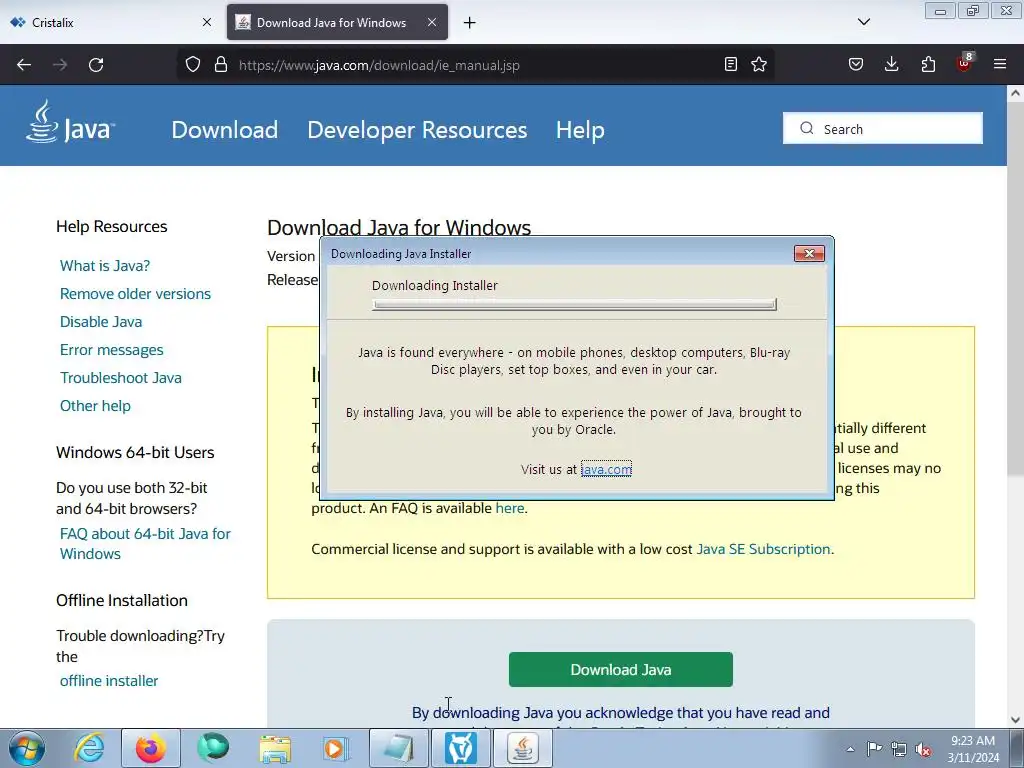This screenshot has height=768, width=1024.
Task: Open a new browser tab
Action: 470,23
